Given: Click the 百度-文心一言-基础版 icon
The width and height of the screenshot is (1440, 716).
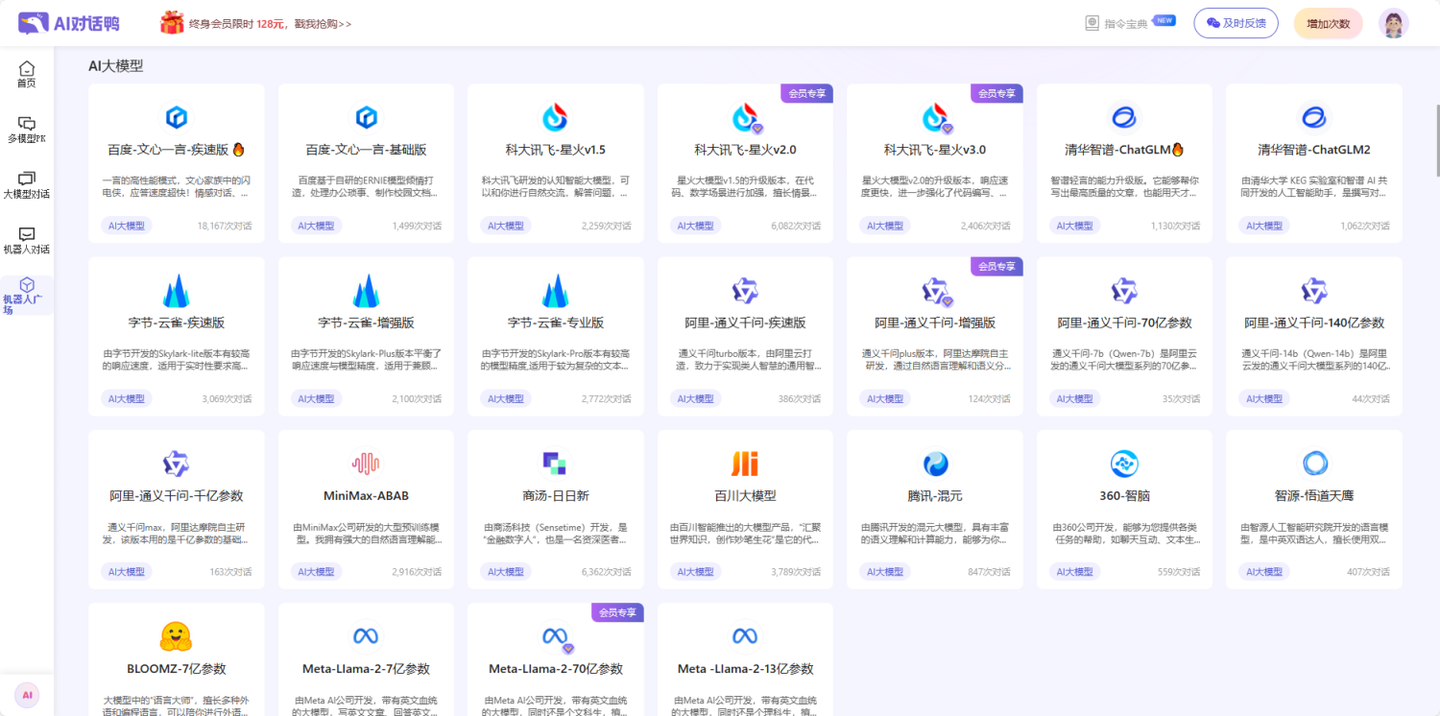Looking at the screenshot, I should tap(366, 118).
